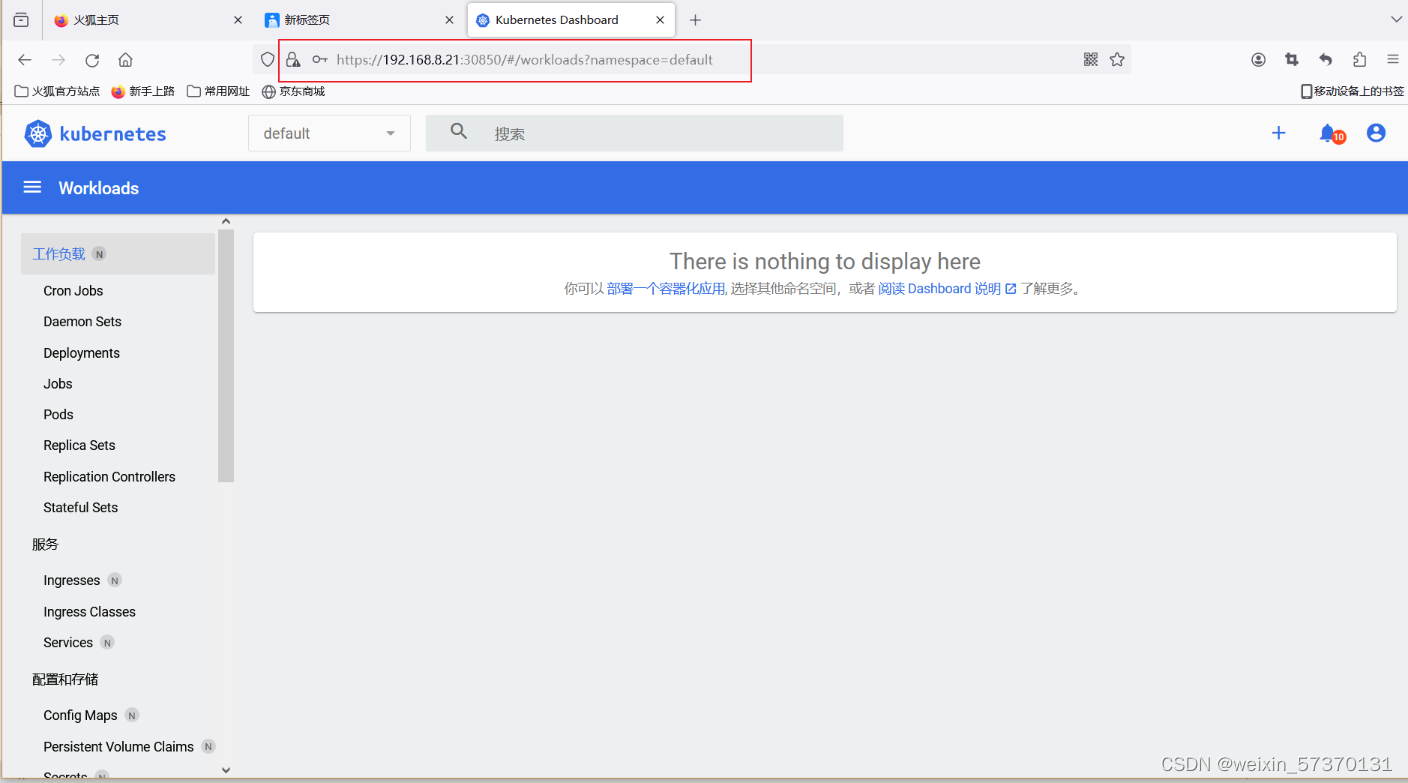Click the sidebar vertical scrollbar thumb

[226, 356]
